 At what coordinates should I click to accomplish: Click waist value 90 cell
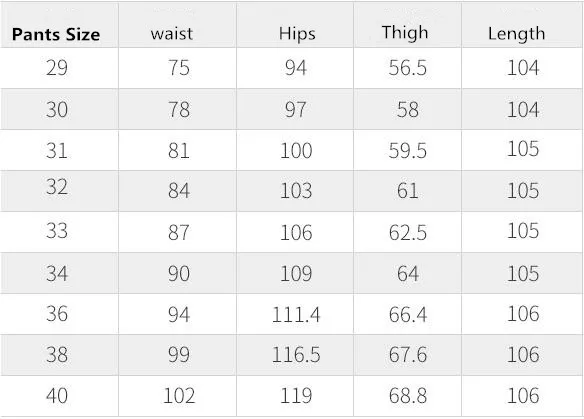(x=179, y=273)
